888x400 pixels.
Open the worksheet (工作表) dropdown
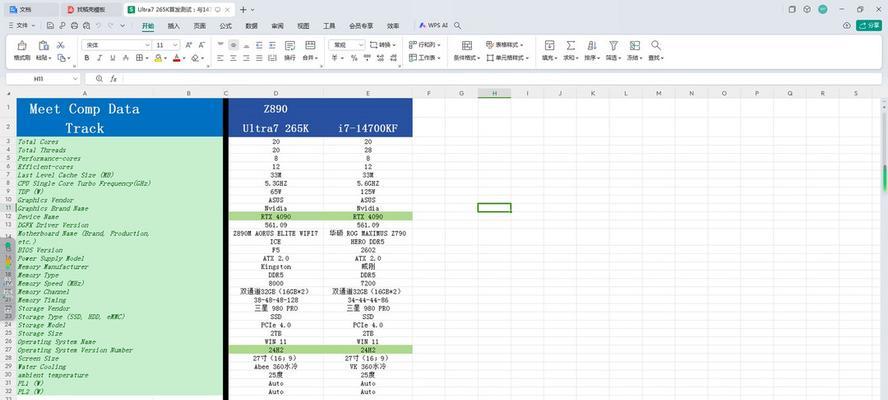click(425, 58)
